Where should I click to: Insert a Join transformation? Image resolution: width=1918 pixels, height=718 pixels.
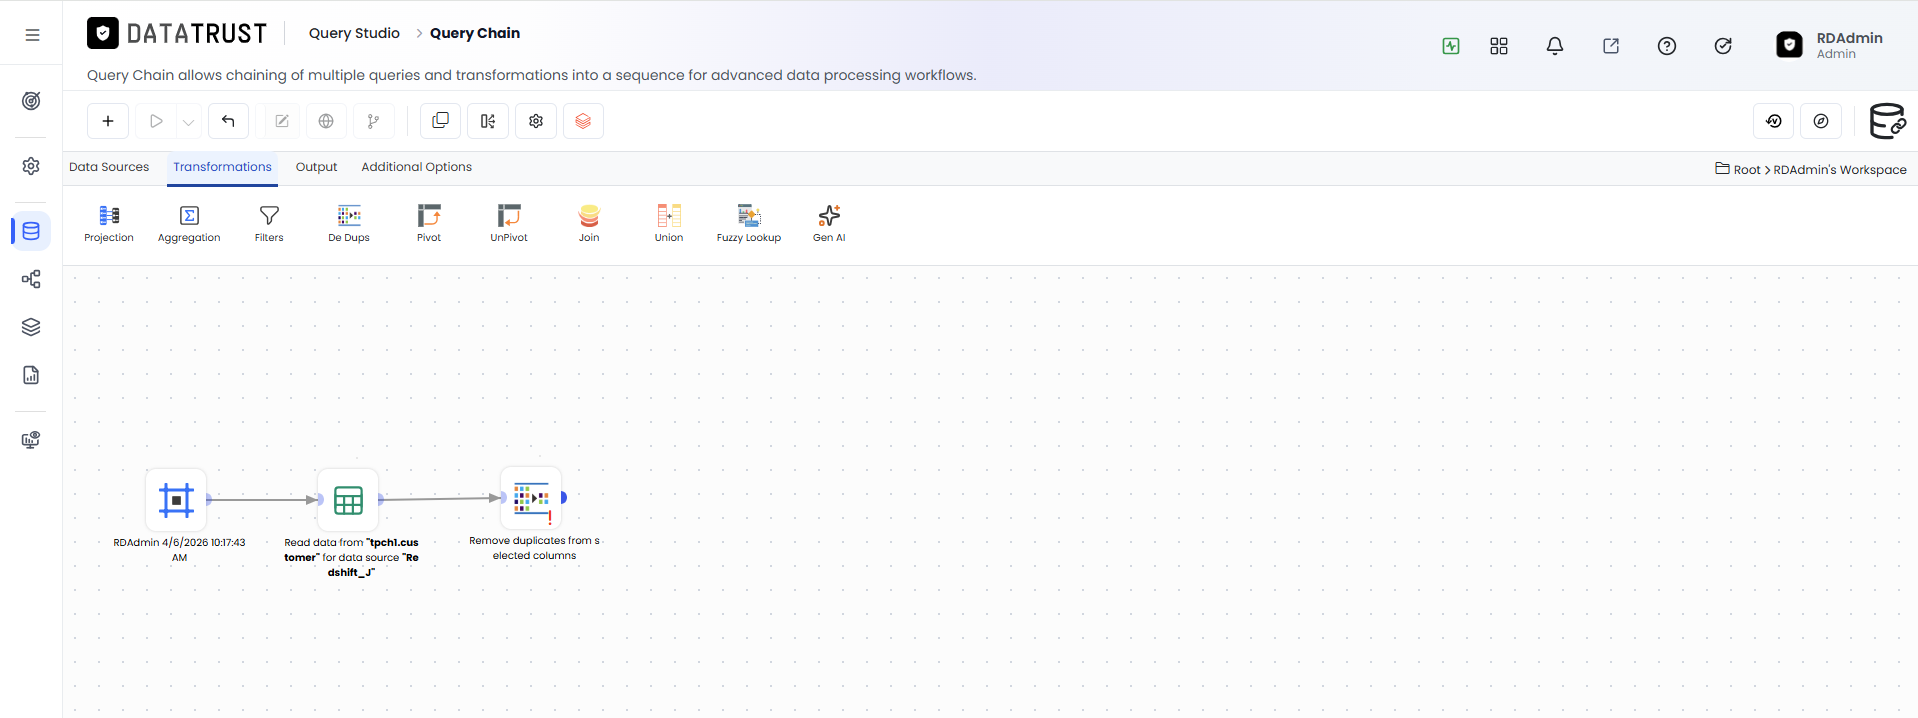pyautogui.click(x=589, y=223)
